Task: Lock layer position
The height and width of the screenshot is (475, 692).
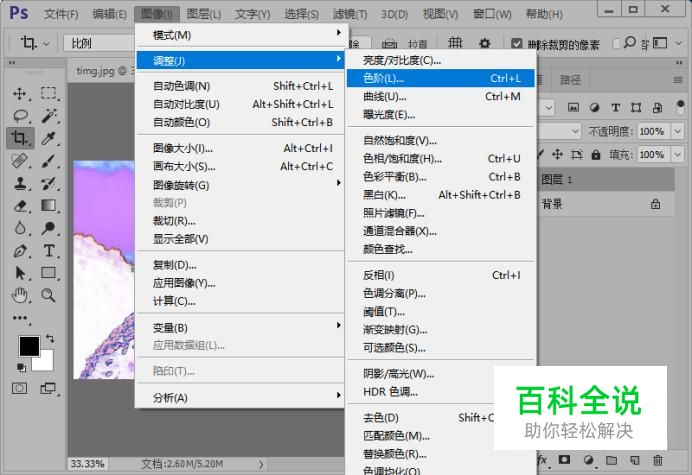Action: (557, 155)
